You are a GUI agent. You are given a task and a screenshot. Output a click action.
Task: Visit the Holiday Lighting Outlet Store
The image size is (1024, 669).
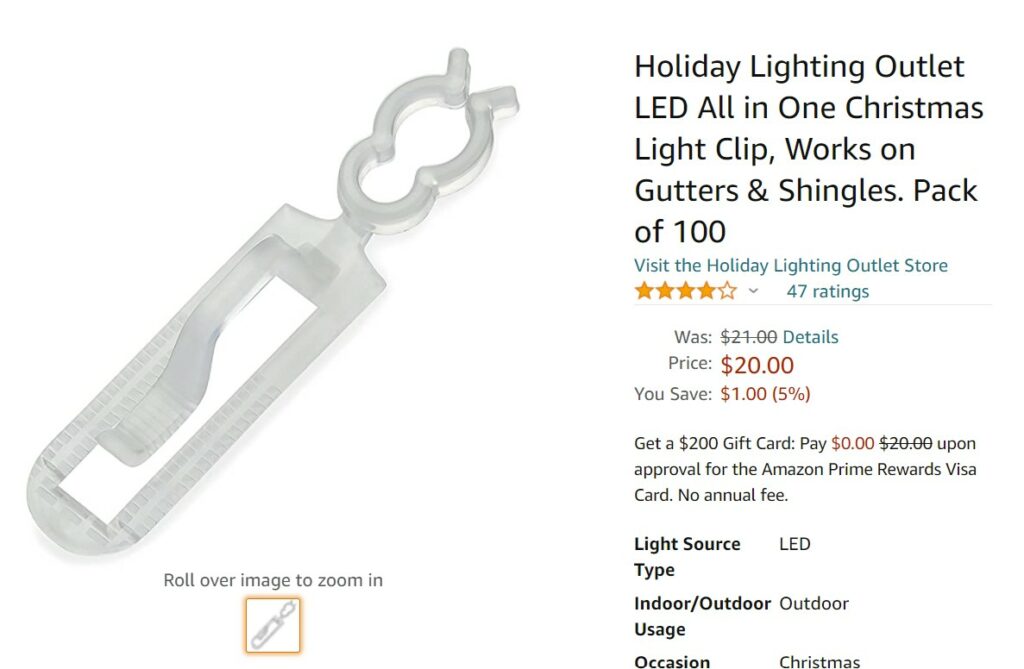[790, 265]
